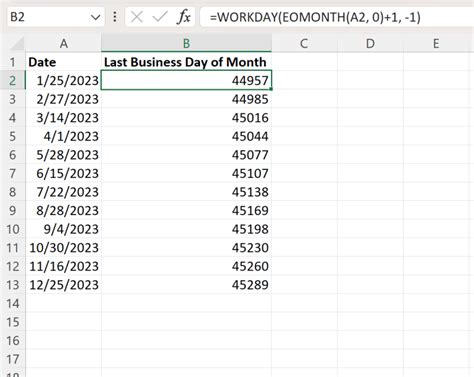Select column A header

pos(63,43)
